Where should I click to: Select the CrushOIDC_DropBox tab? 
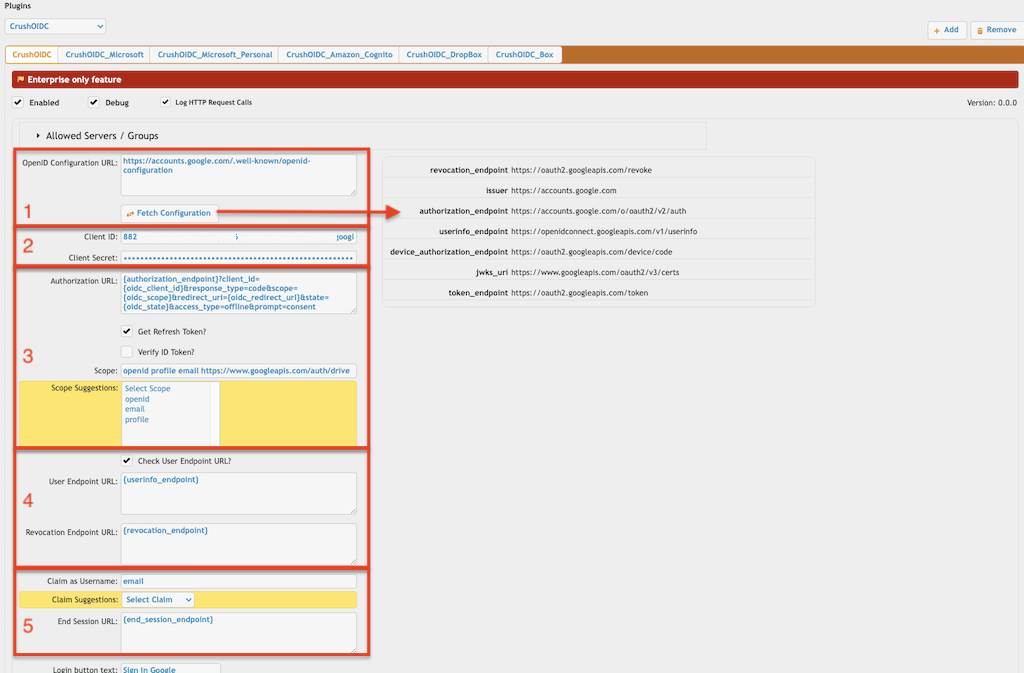tap(443, 55)
